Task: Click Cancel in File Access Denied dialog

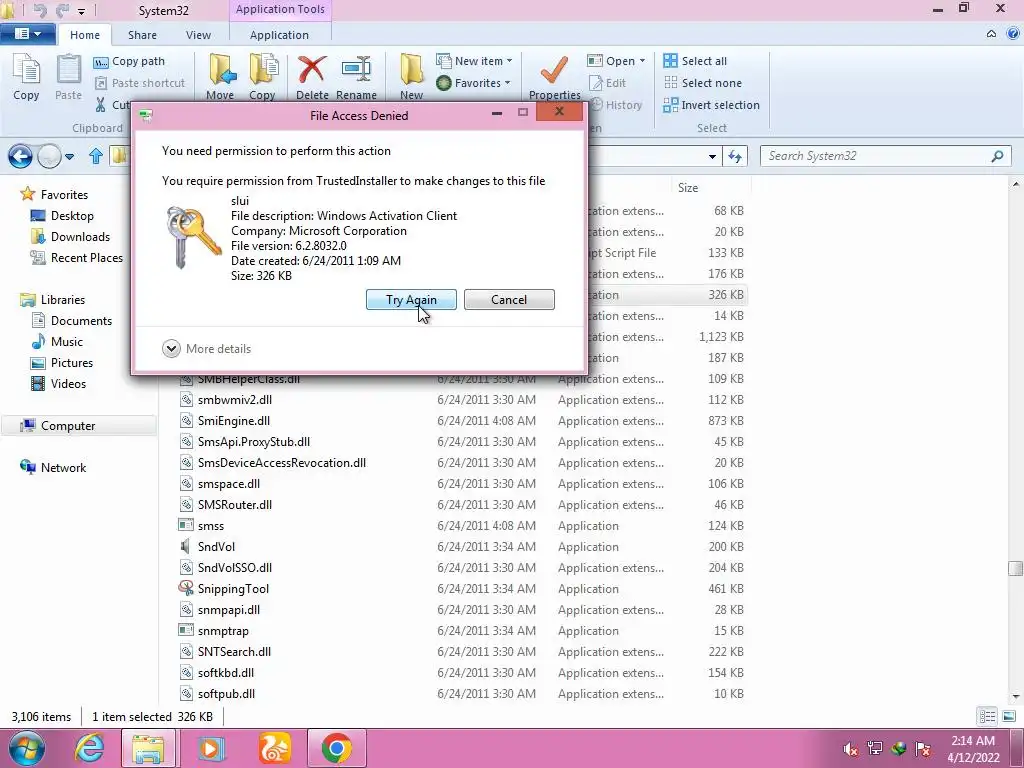Action: point(509,300)
